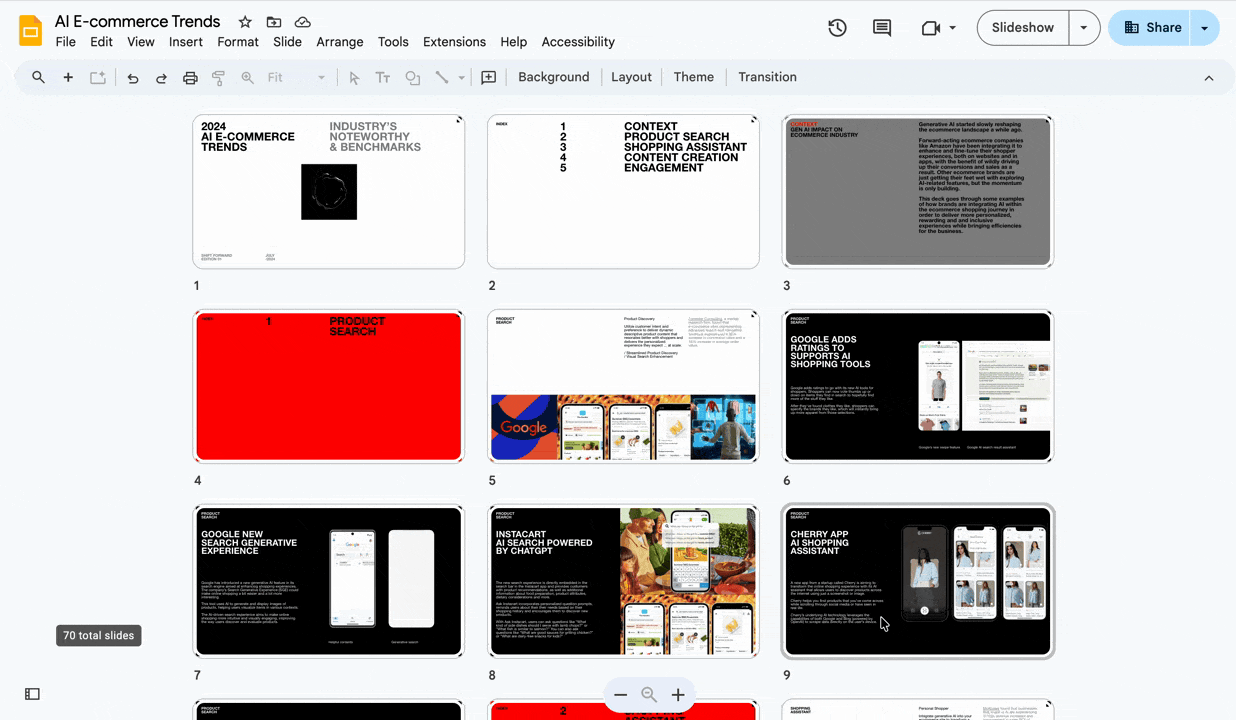Image resolution: width=1236 pixels, height=720 pixels.
Task: Add a comment from the toolbar
Action: click(x=488, y=77)
